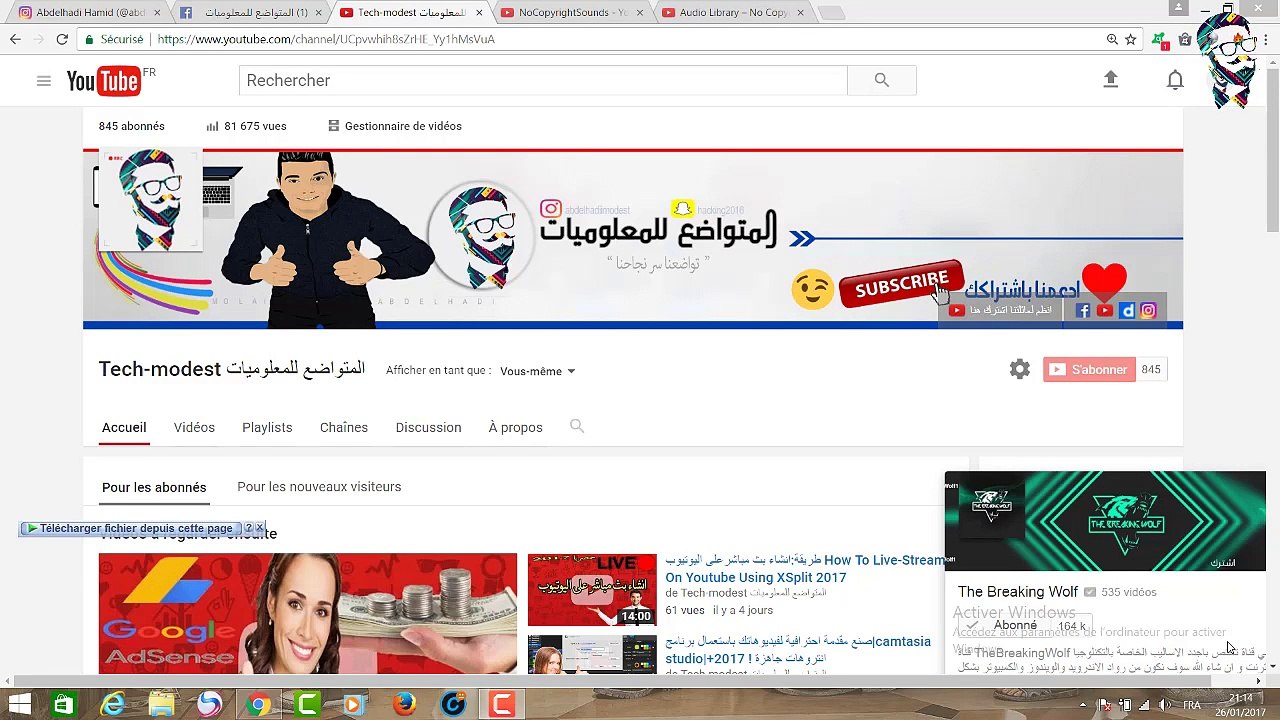Select Pour les nouveaux visiteurs view
Screen dimensions: 1280x720
(319, 486)
